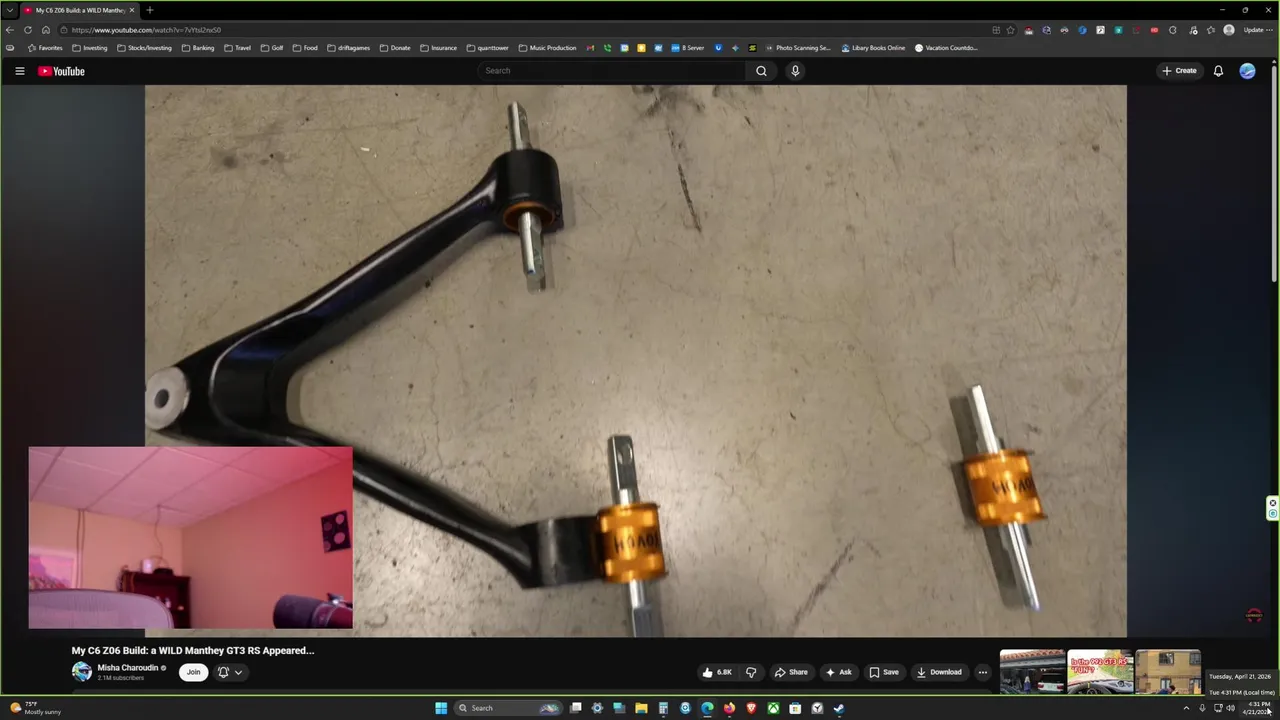Open the B Server bookmark
Viewport: 1280px width, 720px height.
click(688, 48)
